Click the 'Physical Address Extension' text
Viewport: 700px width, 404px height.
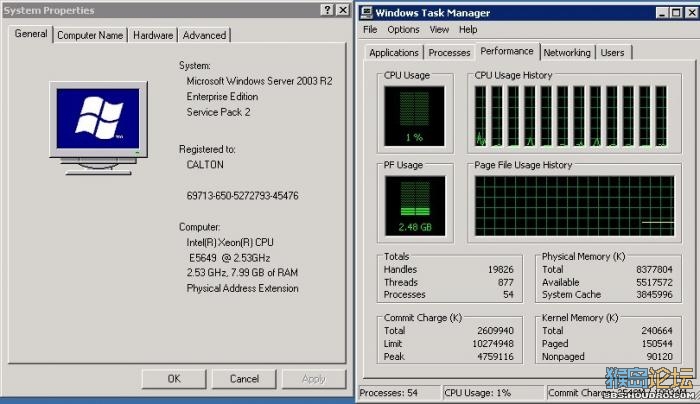242,288
